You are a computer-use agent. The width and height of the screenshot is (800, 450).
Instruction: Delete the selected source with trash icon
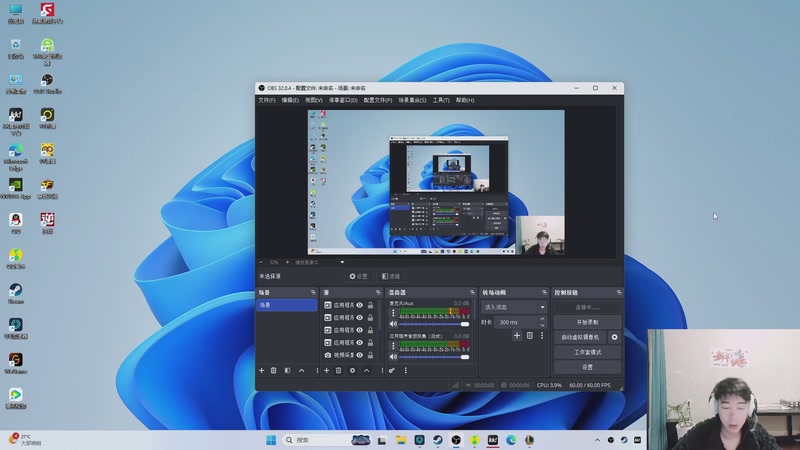[x=338, y=370]
